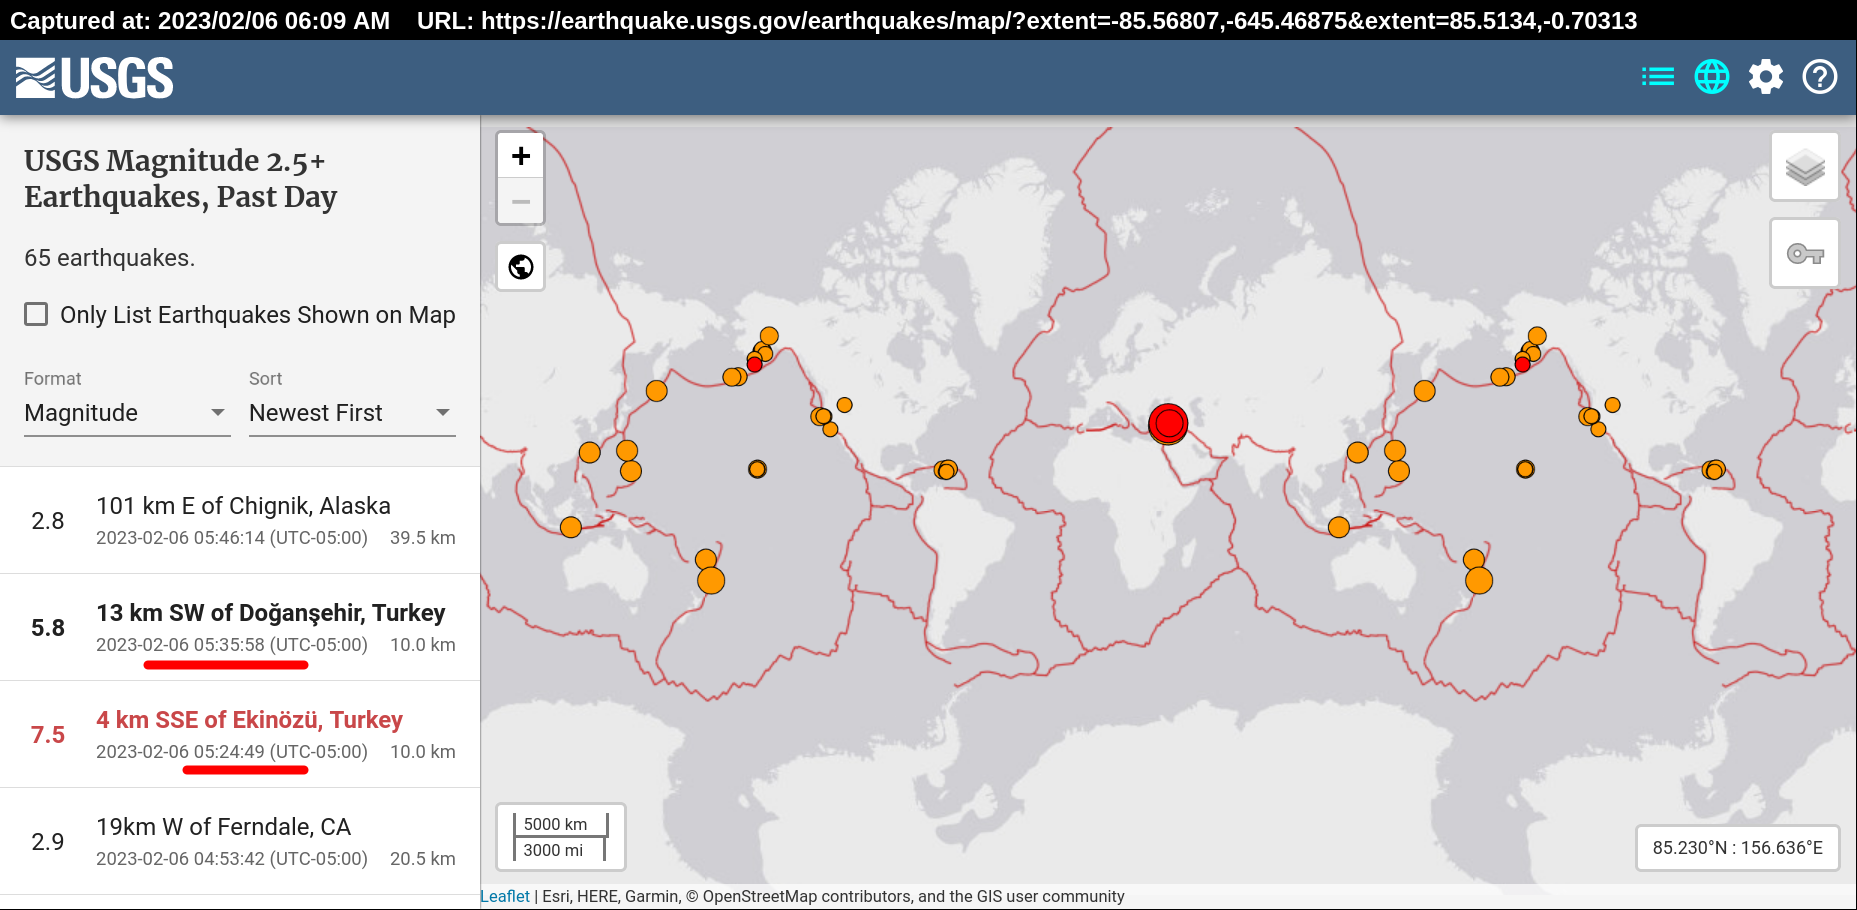Enable Only List Earthquakes Shown on Map
1857x910 pixels.
36,314
